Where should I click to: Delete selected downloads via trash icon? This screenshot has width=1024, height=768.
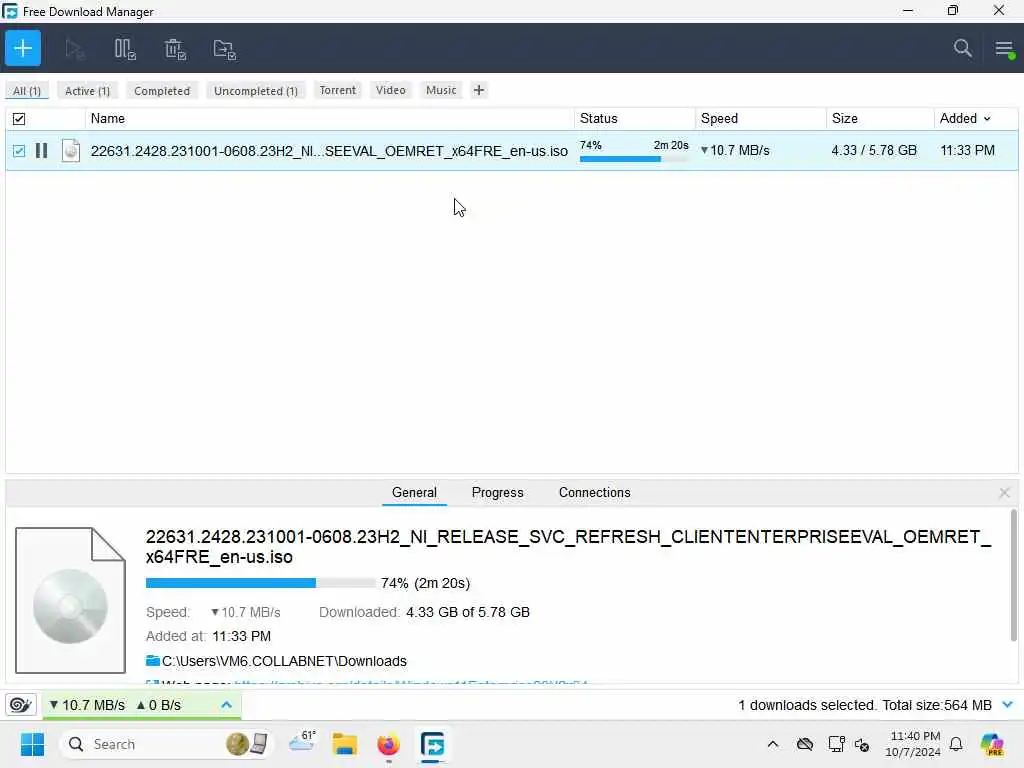(x=174, y=49)
